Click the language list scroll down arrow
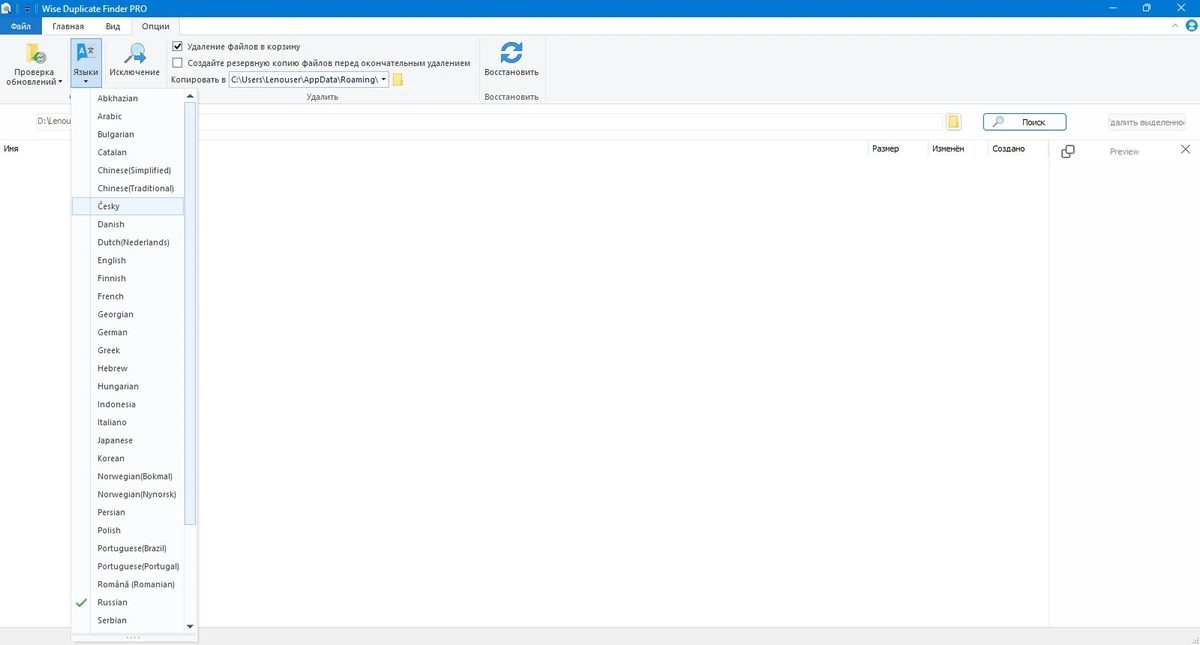This screenshot has width=1200, height=645. pyautogui.click(x=190, y=625)
